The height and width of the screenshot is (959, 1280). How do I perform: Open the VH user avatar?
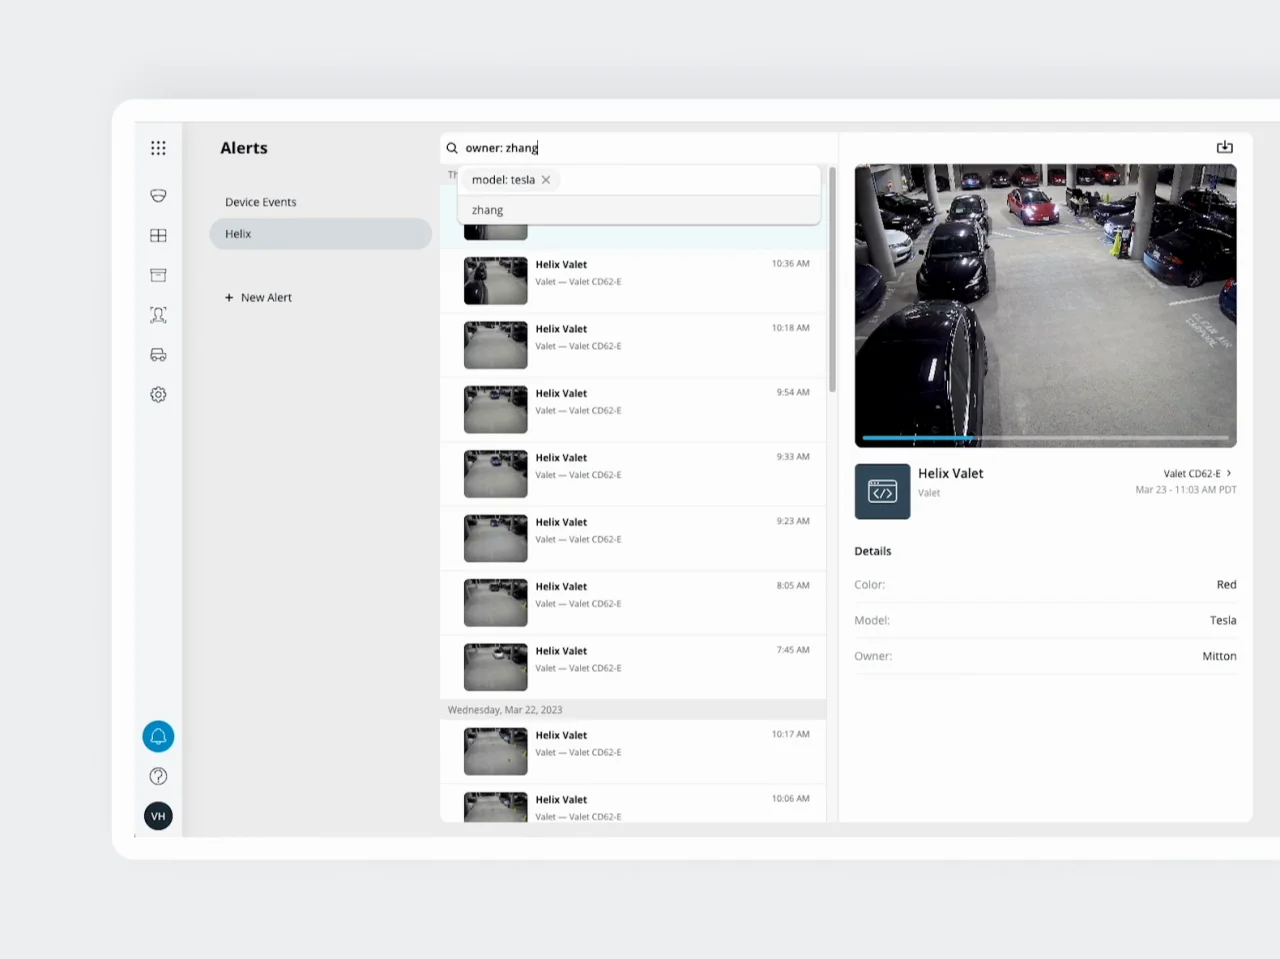click(158, 816)
